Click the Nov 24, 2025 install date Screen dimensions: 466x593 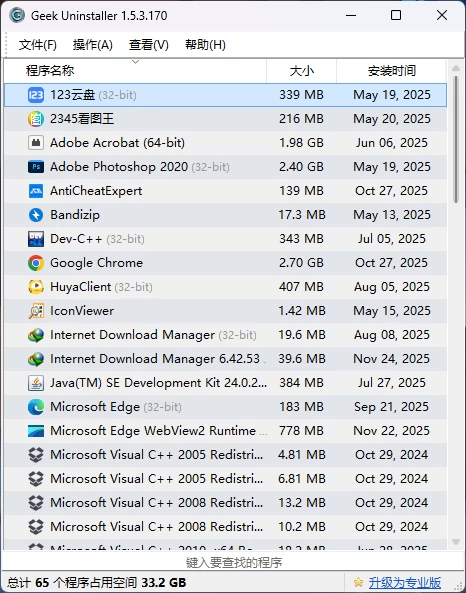point(391,359)
